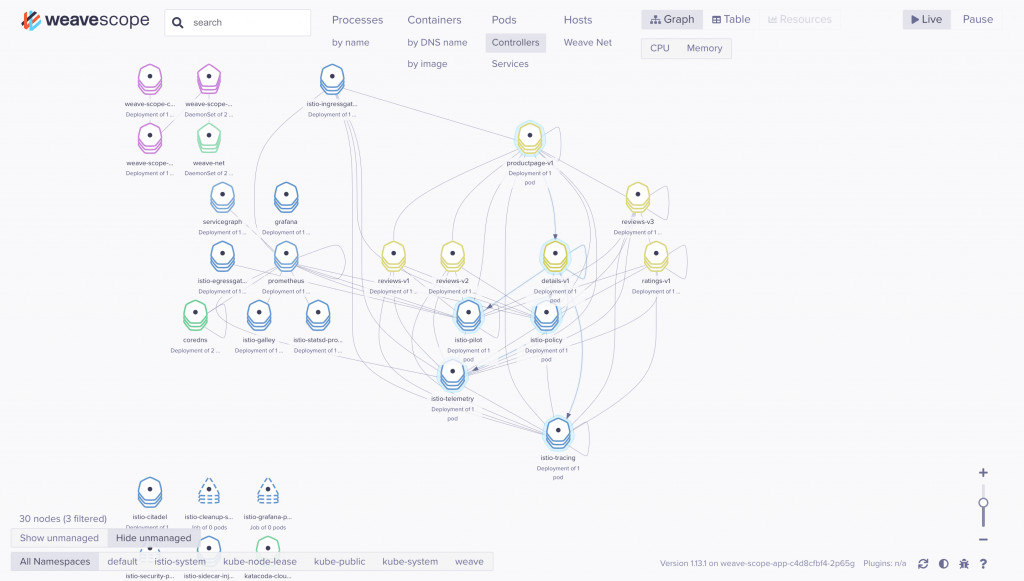Pause live updates
Screen dimensions: 1024x581
point(978,20)
